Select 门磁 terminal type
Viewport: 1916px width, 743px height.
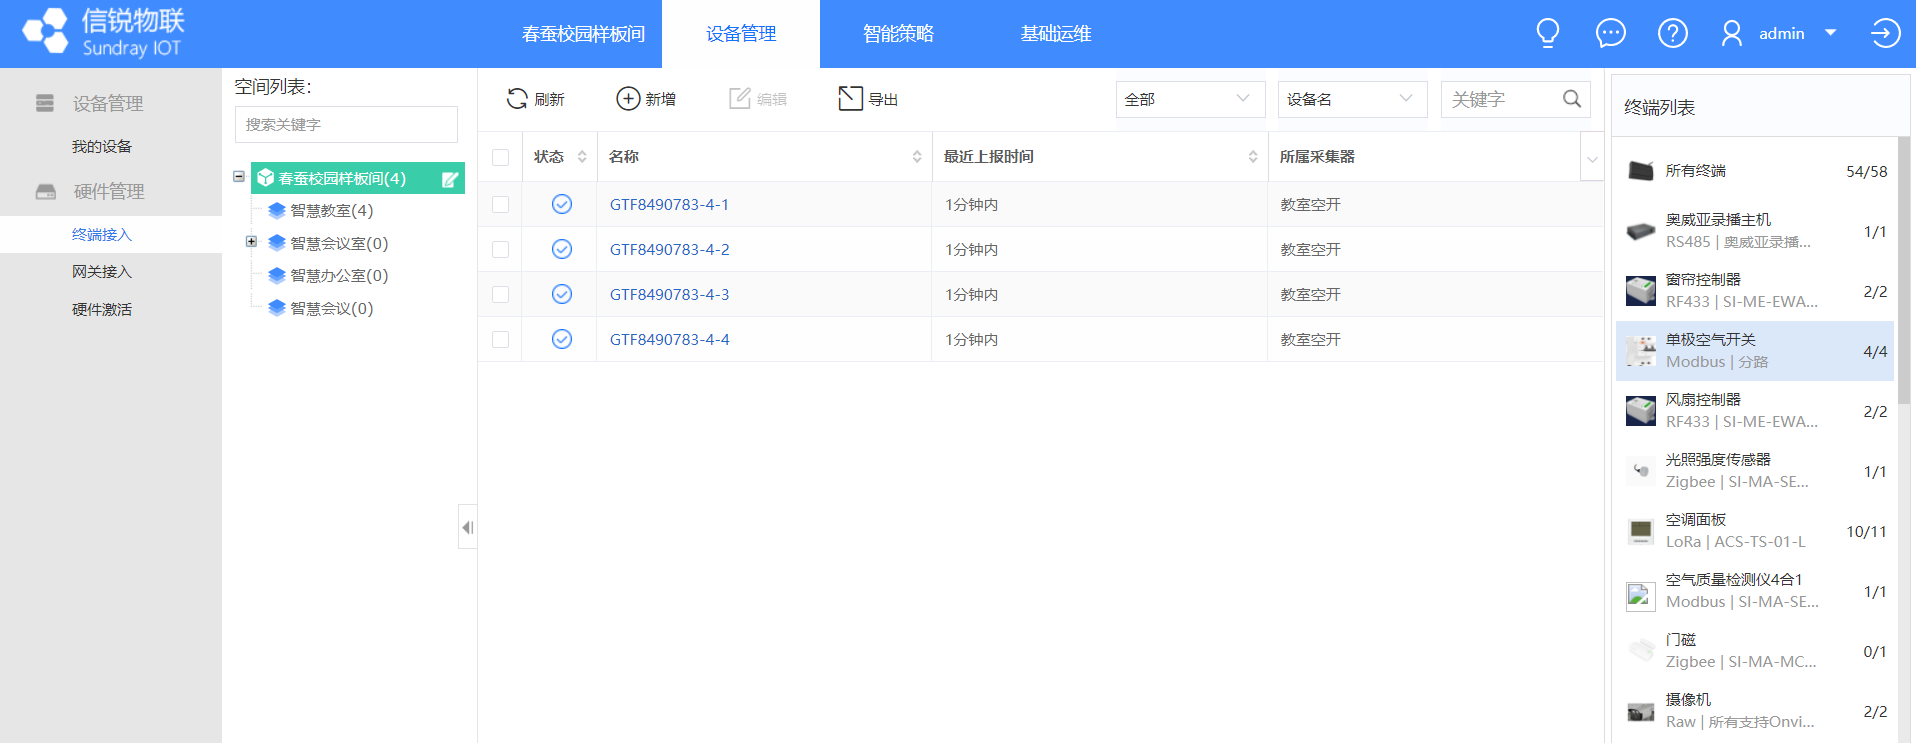[1755, 651]
